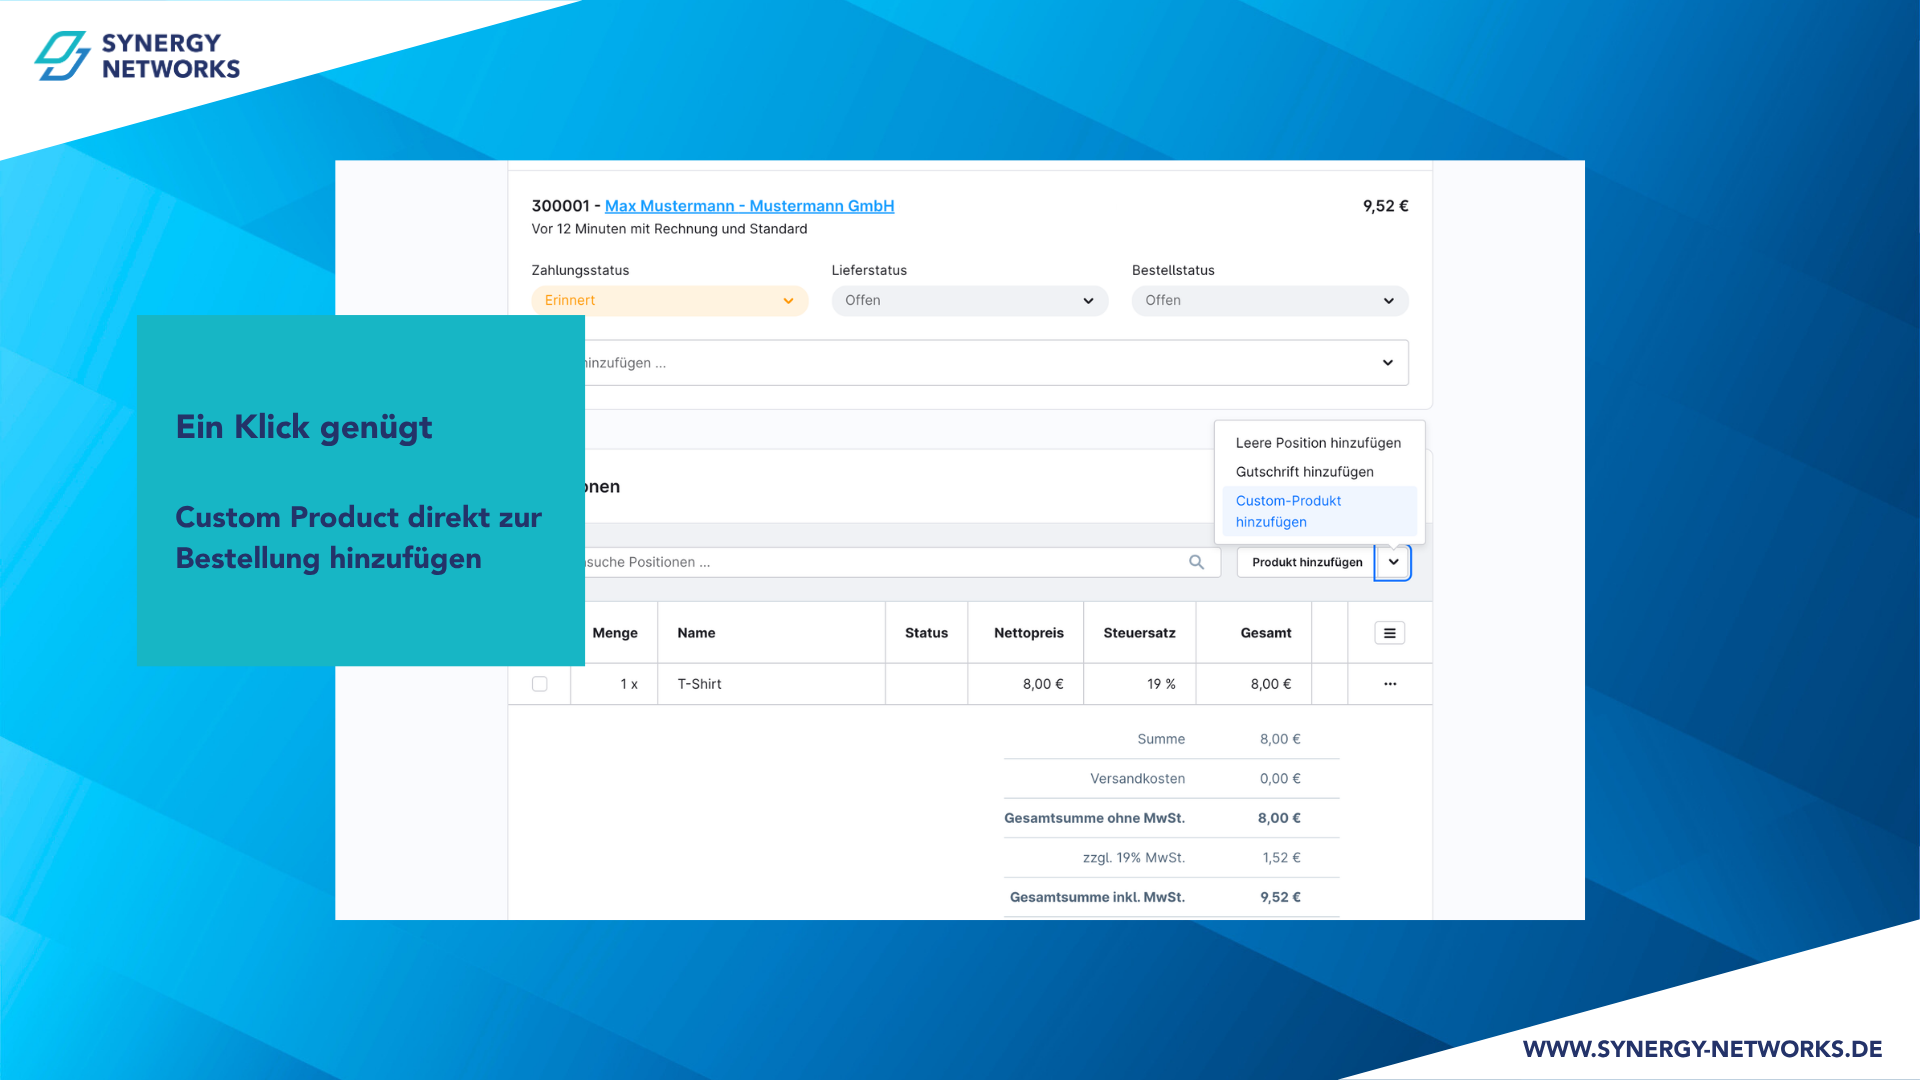Open the column settings list icon
This screenshot has height=1080, width=1920.
point(1389,633)
